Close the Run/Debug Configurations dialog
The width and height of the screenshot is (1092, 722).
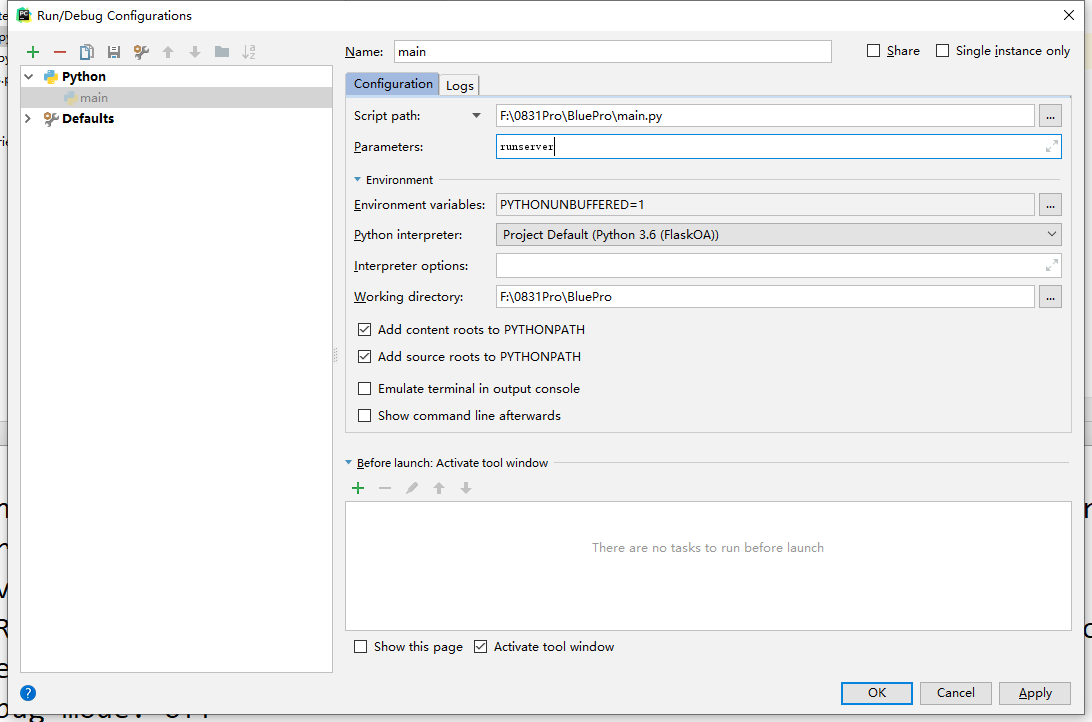[x=1069, y=15]
